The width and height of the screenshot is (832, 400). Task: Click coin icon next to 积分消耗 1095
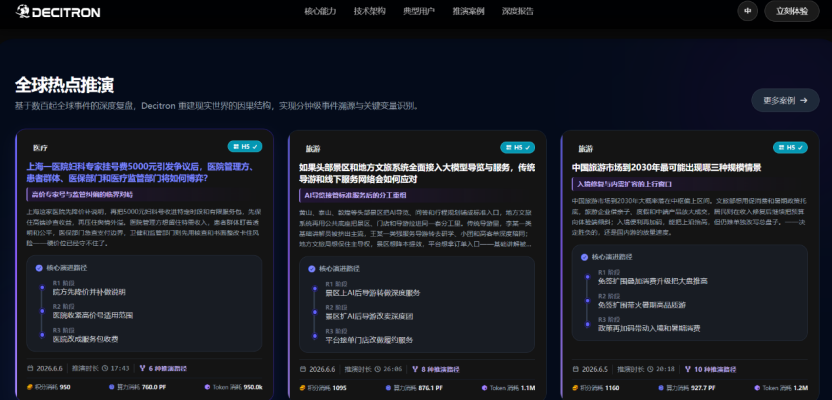(x=302, y=388)
